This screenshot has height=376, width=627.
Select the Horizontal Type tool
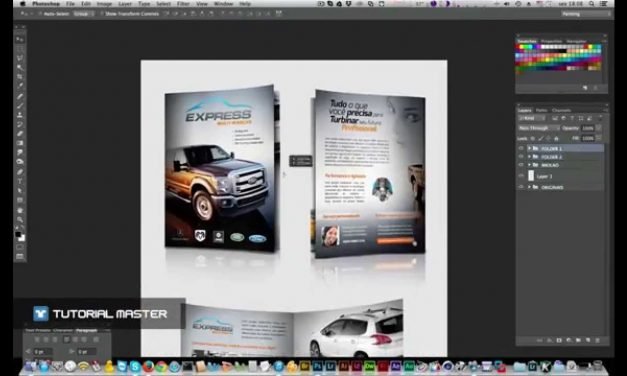20,181
